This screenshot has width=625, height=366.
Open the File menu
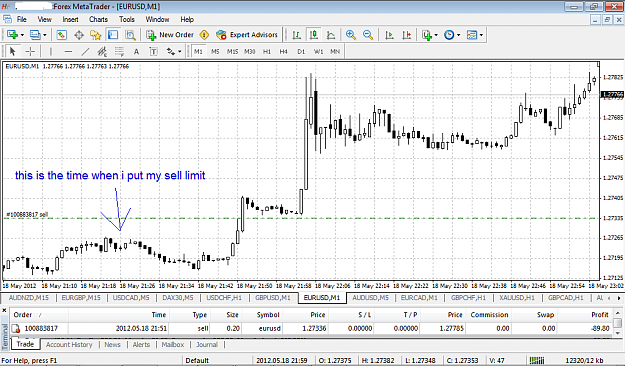point(22,19)
